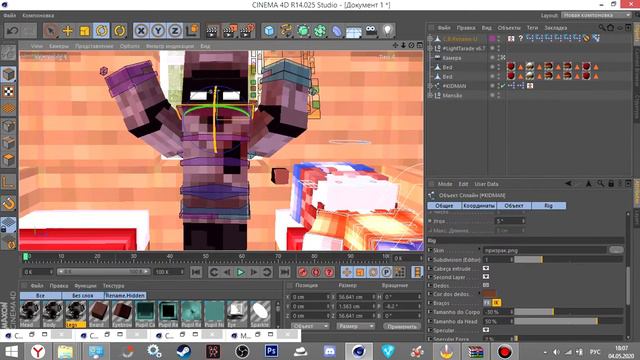Select the #KIDMAN object in the tree
The image size is (640, 360).
click(x=454, y=86)
